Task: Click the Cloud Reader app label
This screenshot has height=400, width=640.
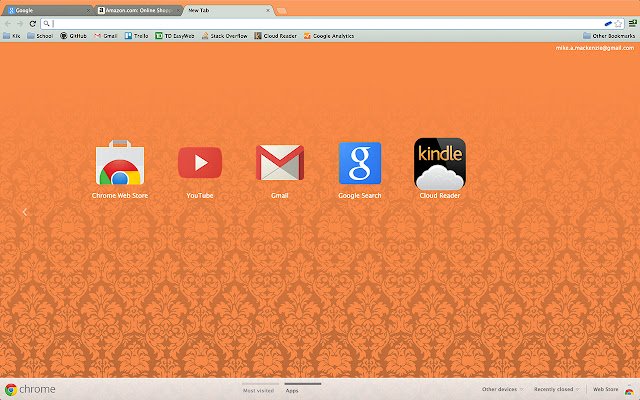Action: coord(440,196)
